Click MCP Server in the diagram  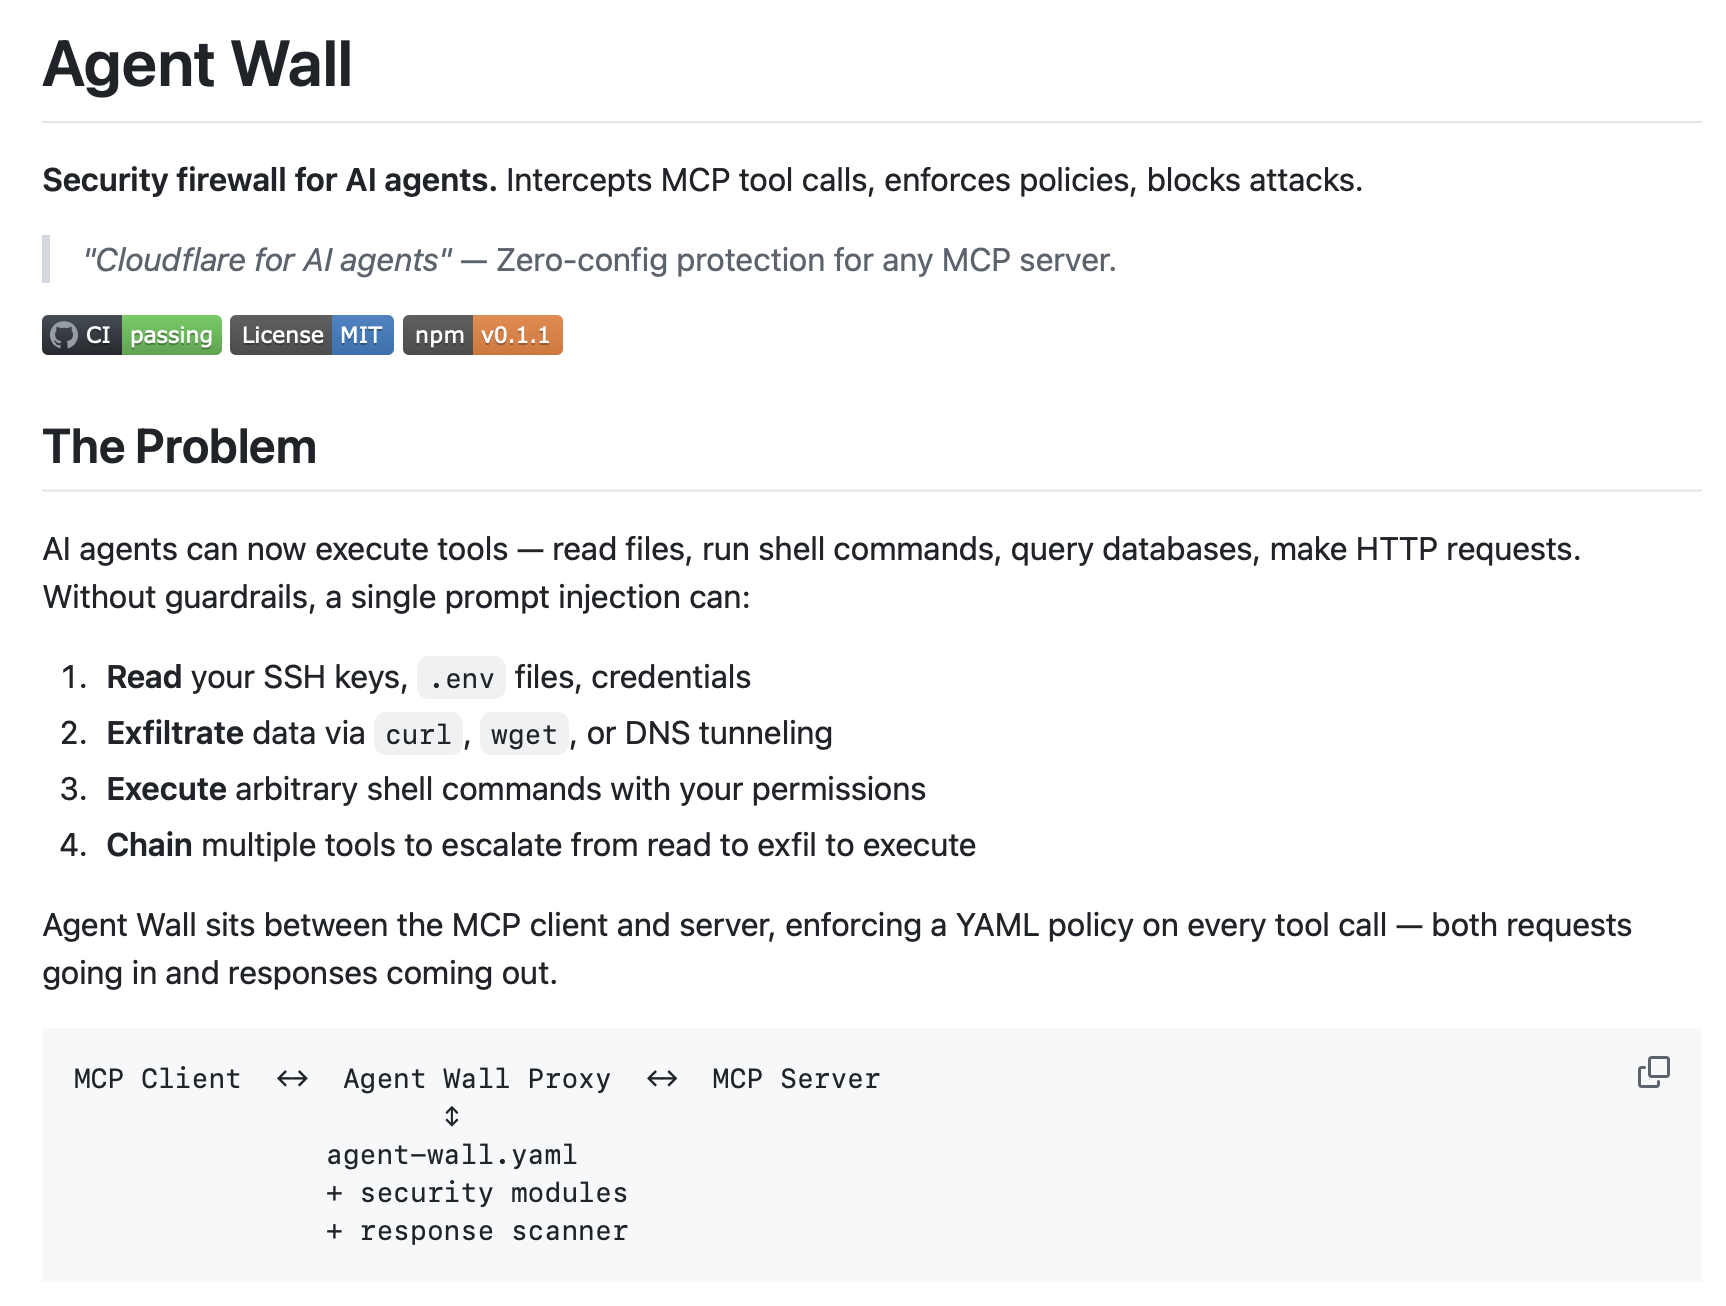795,1079
